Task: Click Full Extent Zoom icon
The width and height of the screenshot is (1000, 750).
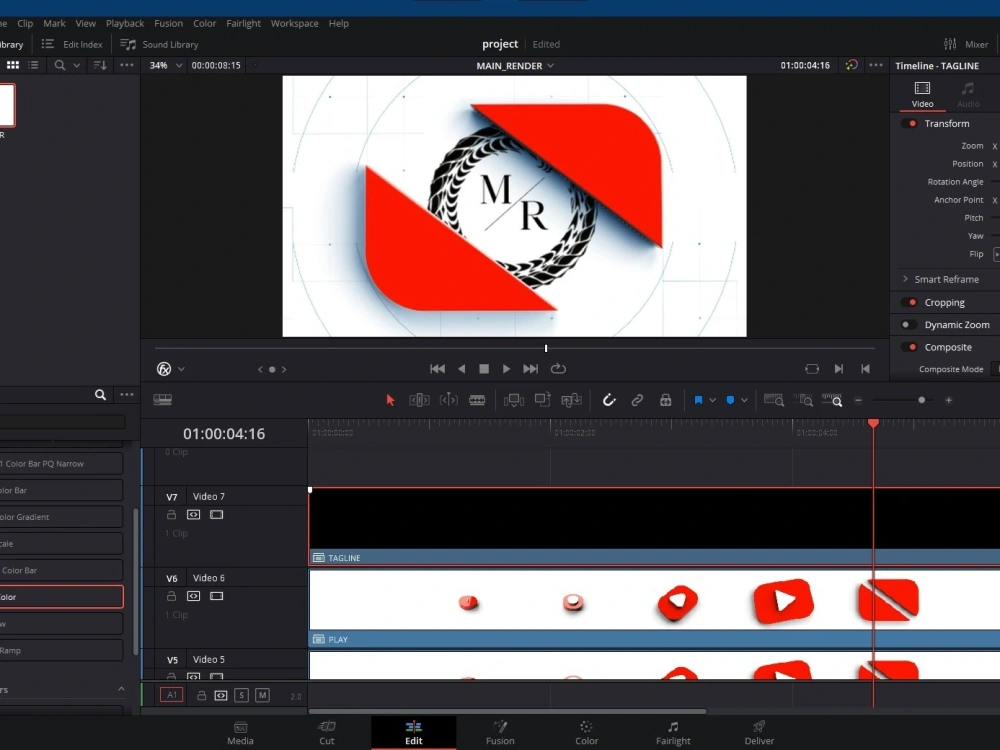Action: pyautogui.click(x=774, y=400)
